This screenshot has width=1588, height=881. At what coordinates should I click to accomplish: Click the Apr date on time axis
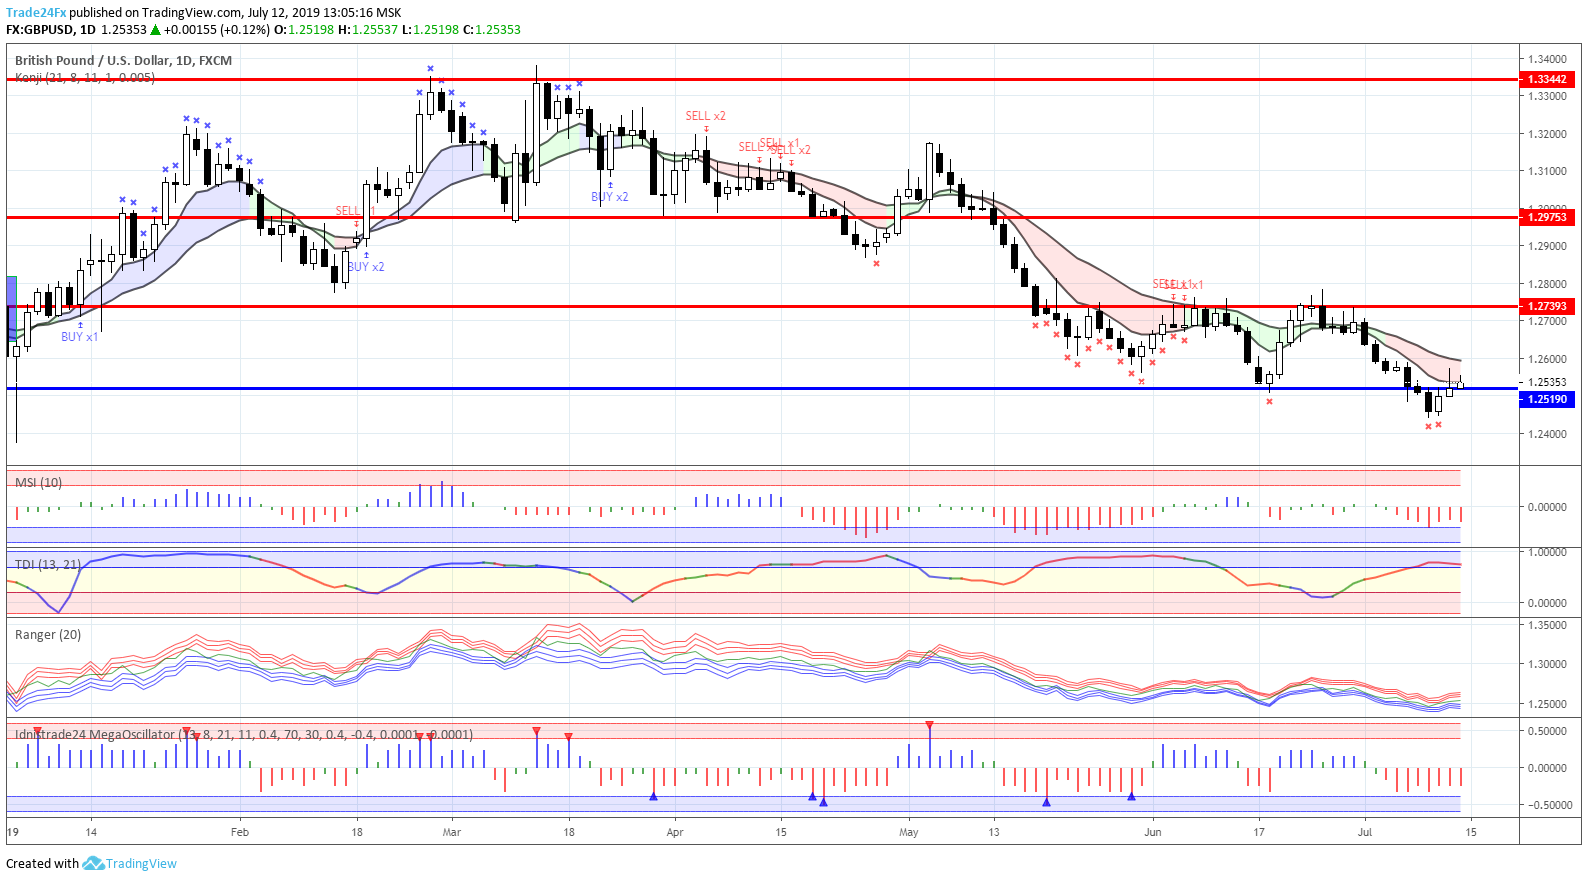point(675,832)
